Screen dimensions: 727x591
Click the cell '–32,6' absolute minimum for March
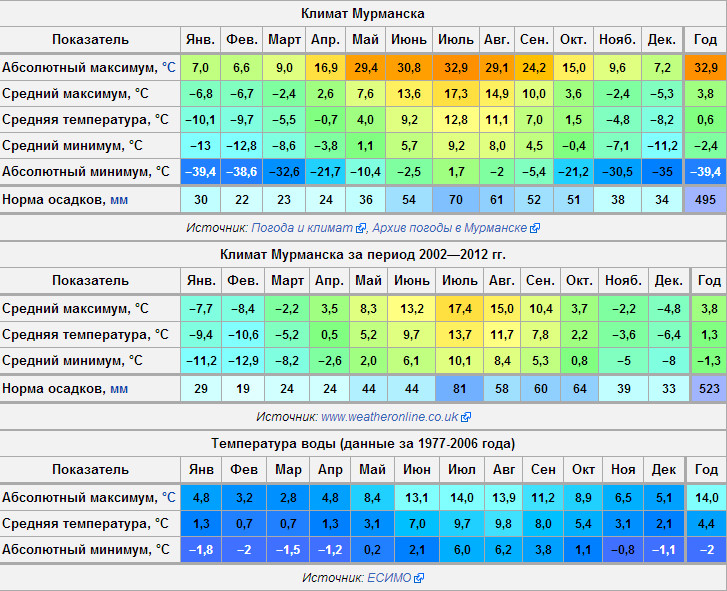point(284,172)
